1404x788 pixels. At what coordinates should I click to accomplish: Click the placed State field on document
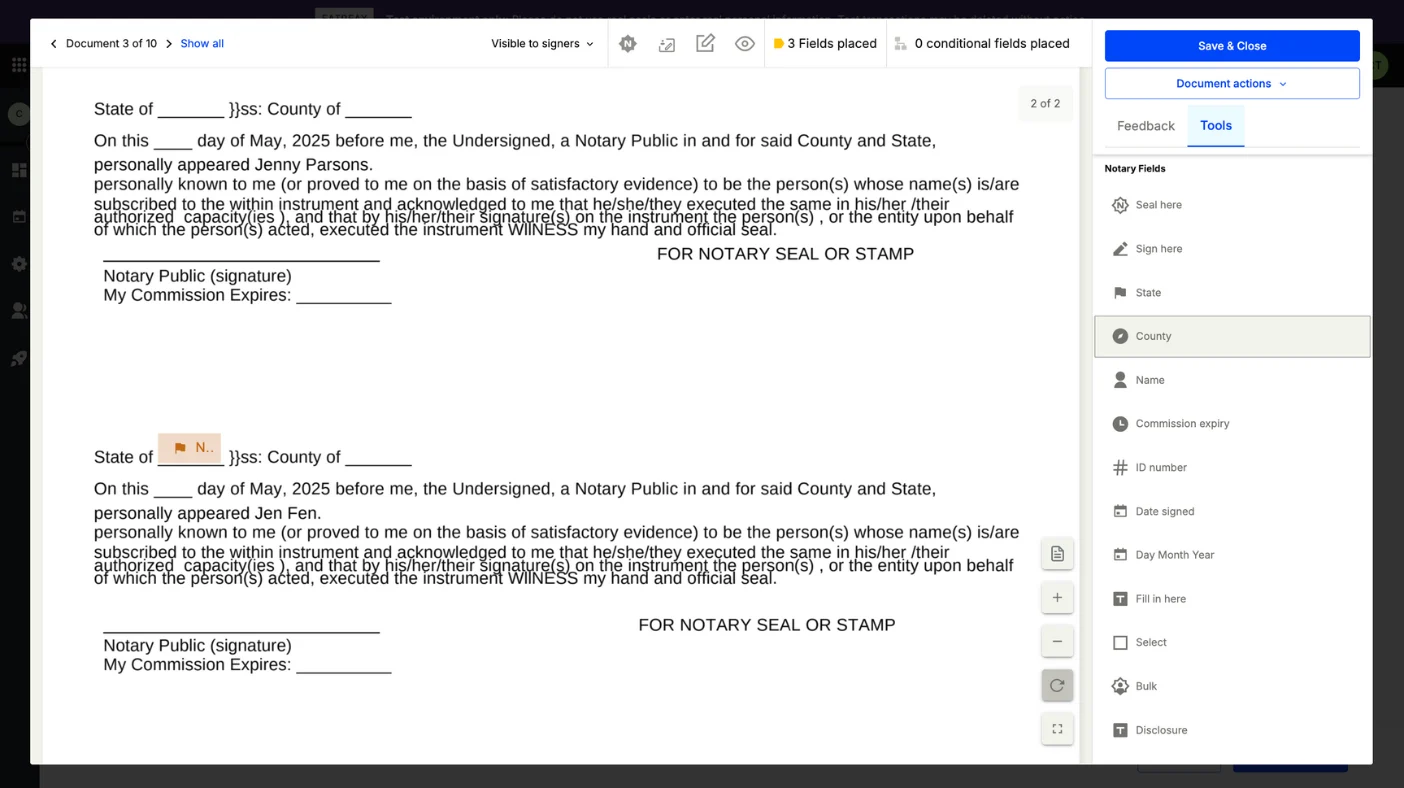click(190, 448)
